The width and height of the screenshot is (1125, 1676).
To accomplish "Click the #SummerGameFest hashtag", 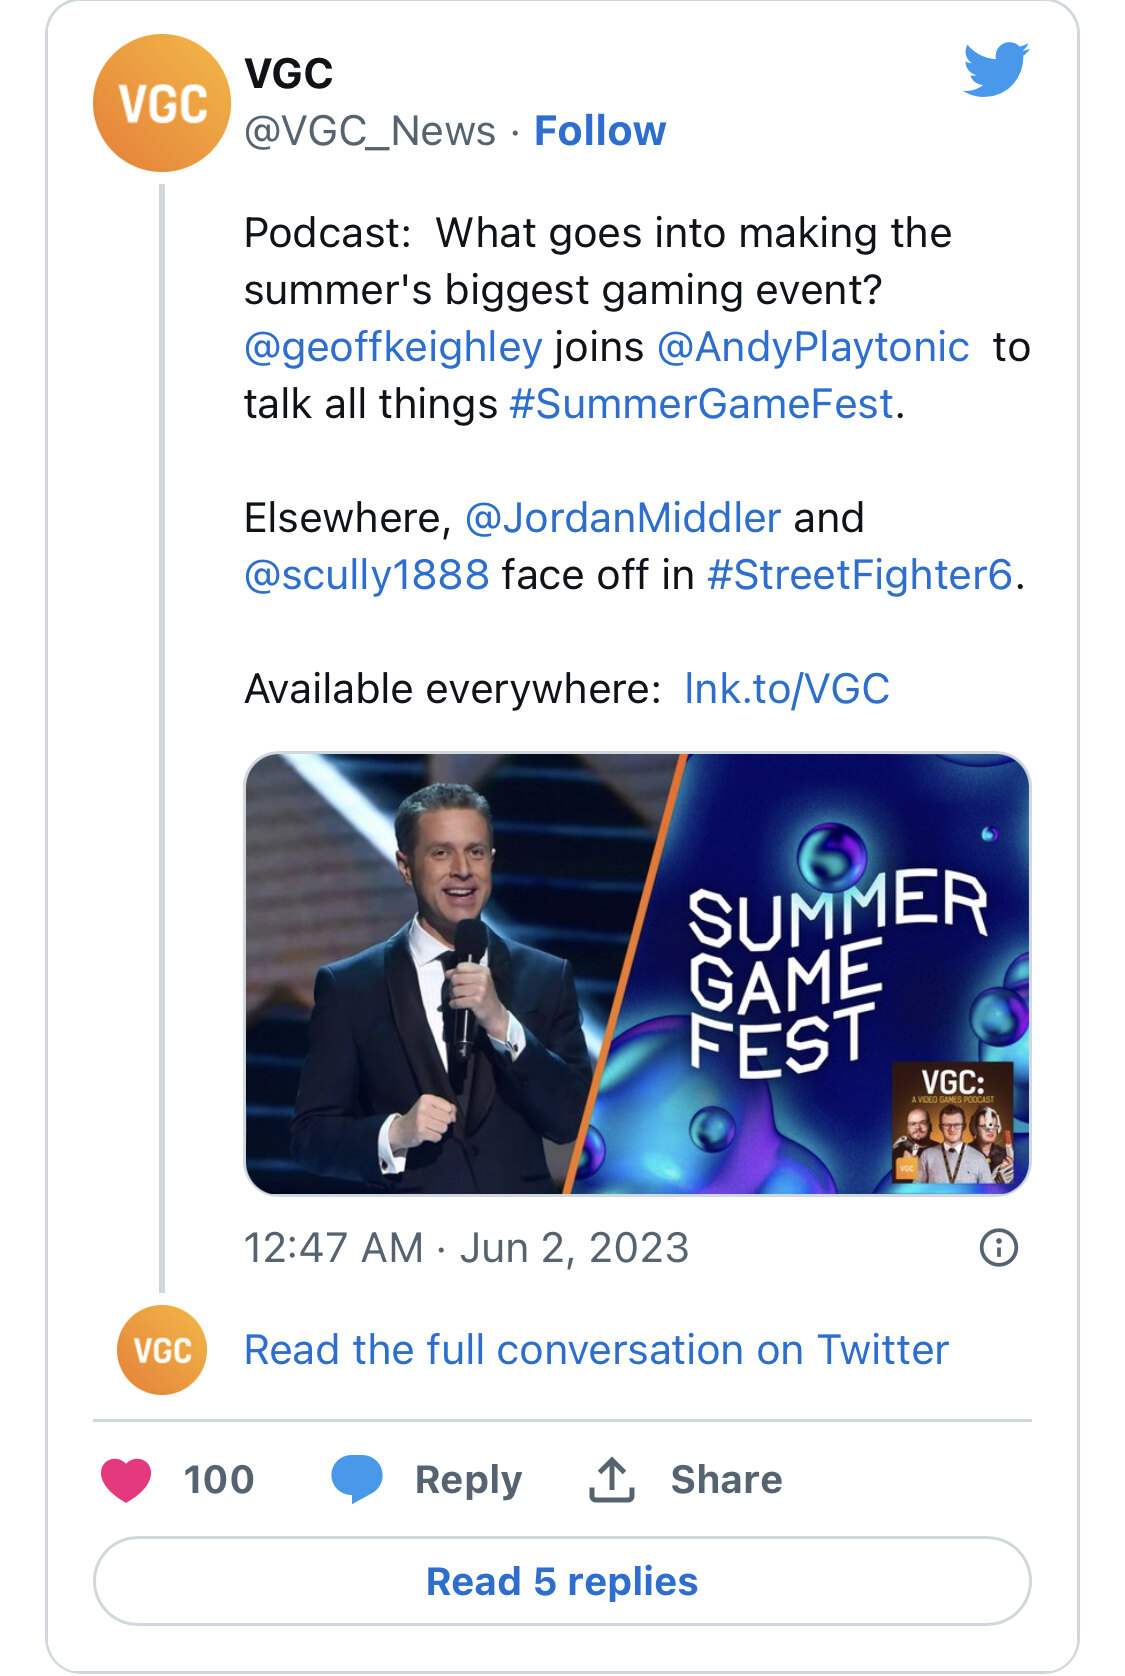I will click(x=701, y=404).
